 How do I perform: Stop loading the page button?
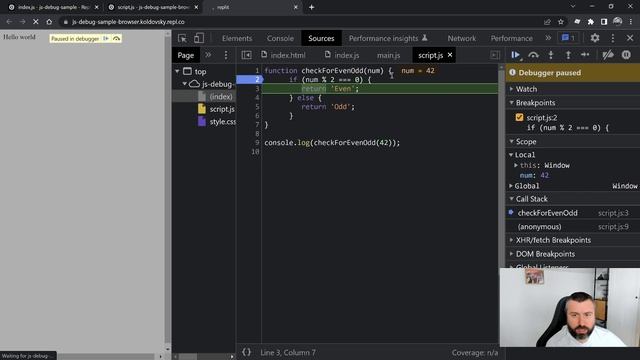click(x=36, y=22)
